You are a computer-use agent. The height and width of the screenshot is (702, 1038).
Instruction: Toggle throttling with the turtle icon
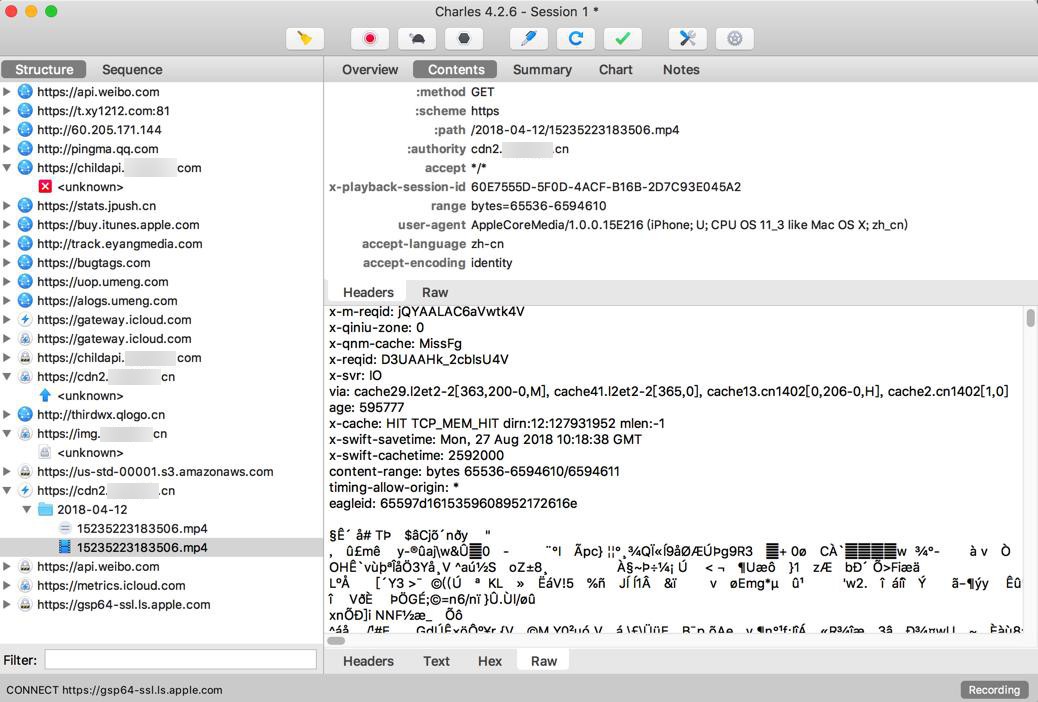point(417,39)
